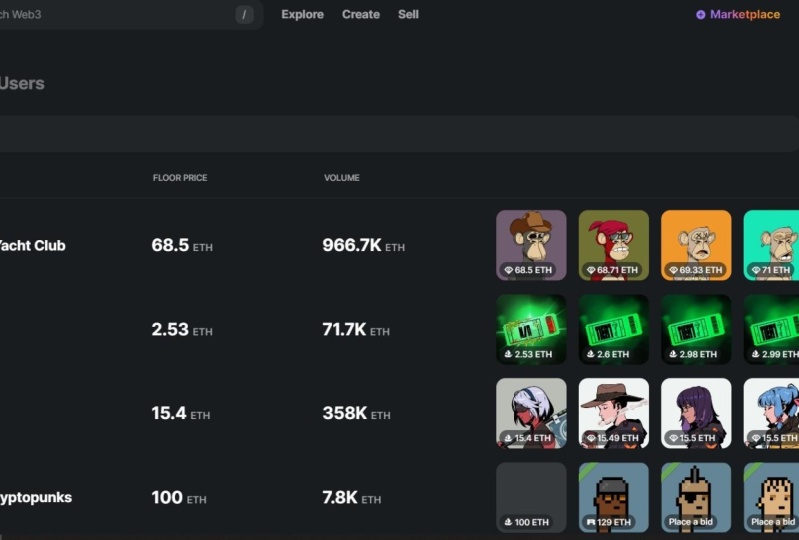Click the 966.7K ETH volume value
The width and height of the screenshot is (799, 540).
click(363, 245)
